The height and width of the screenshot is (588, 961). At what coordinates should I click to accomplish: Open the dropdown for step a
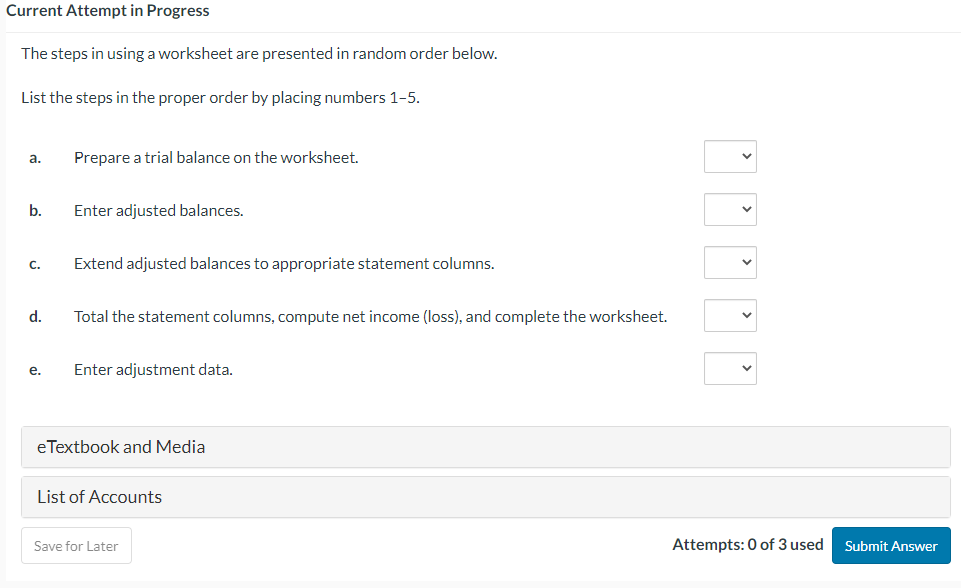click(729, 156)
